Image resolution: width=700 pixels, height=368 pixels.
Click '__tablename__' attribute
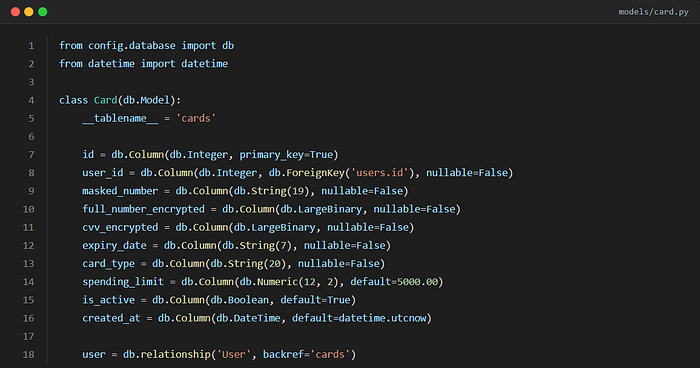120,118
